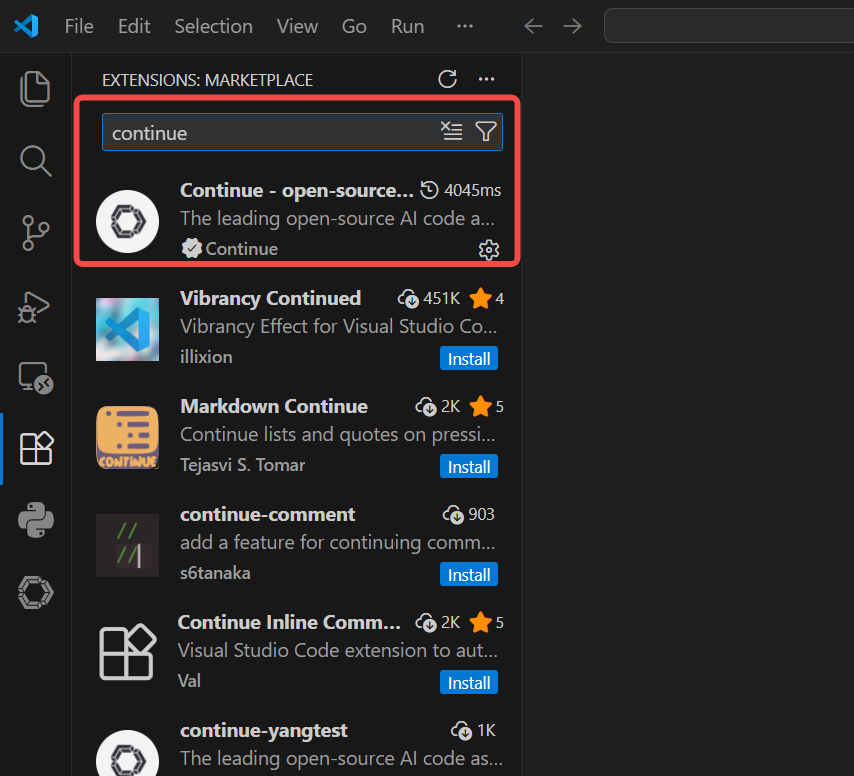Open the View menu
The height and width of the screenshot is (776, 854).
tap(297, 26)
